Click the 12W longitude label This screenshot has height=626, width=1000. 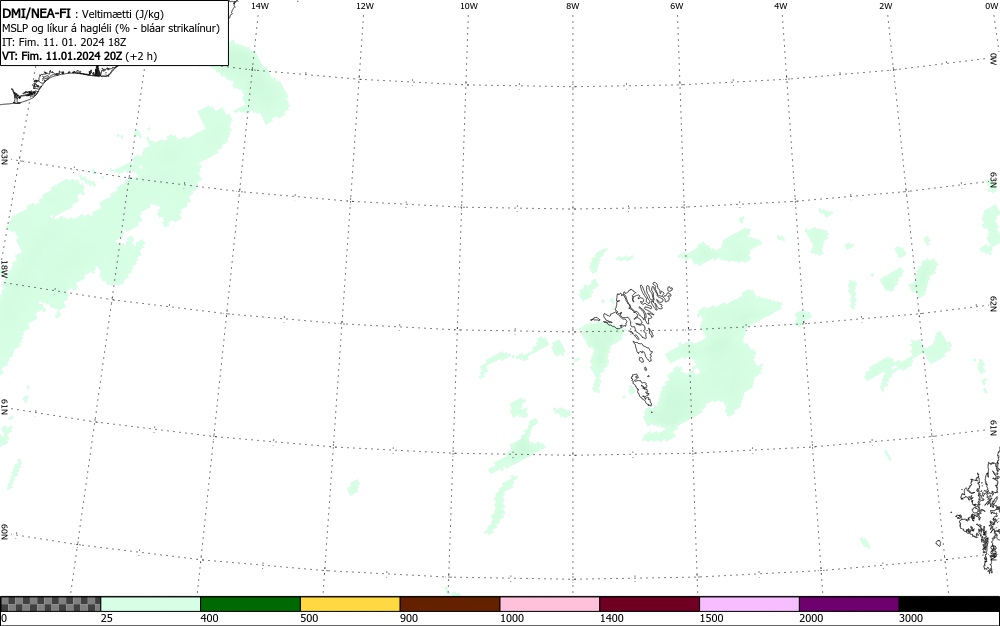pos(364,6)
